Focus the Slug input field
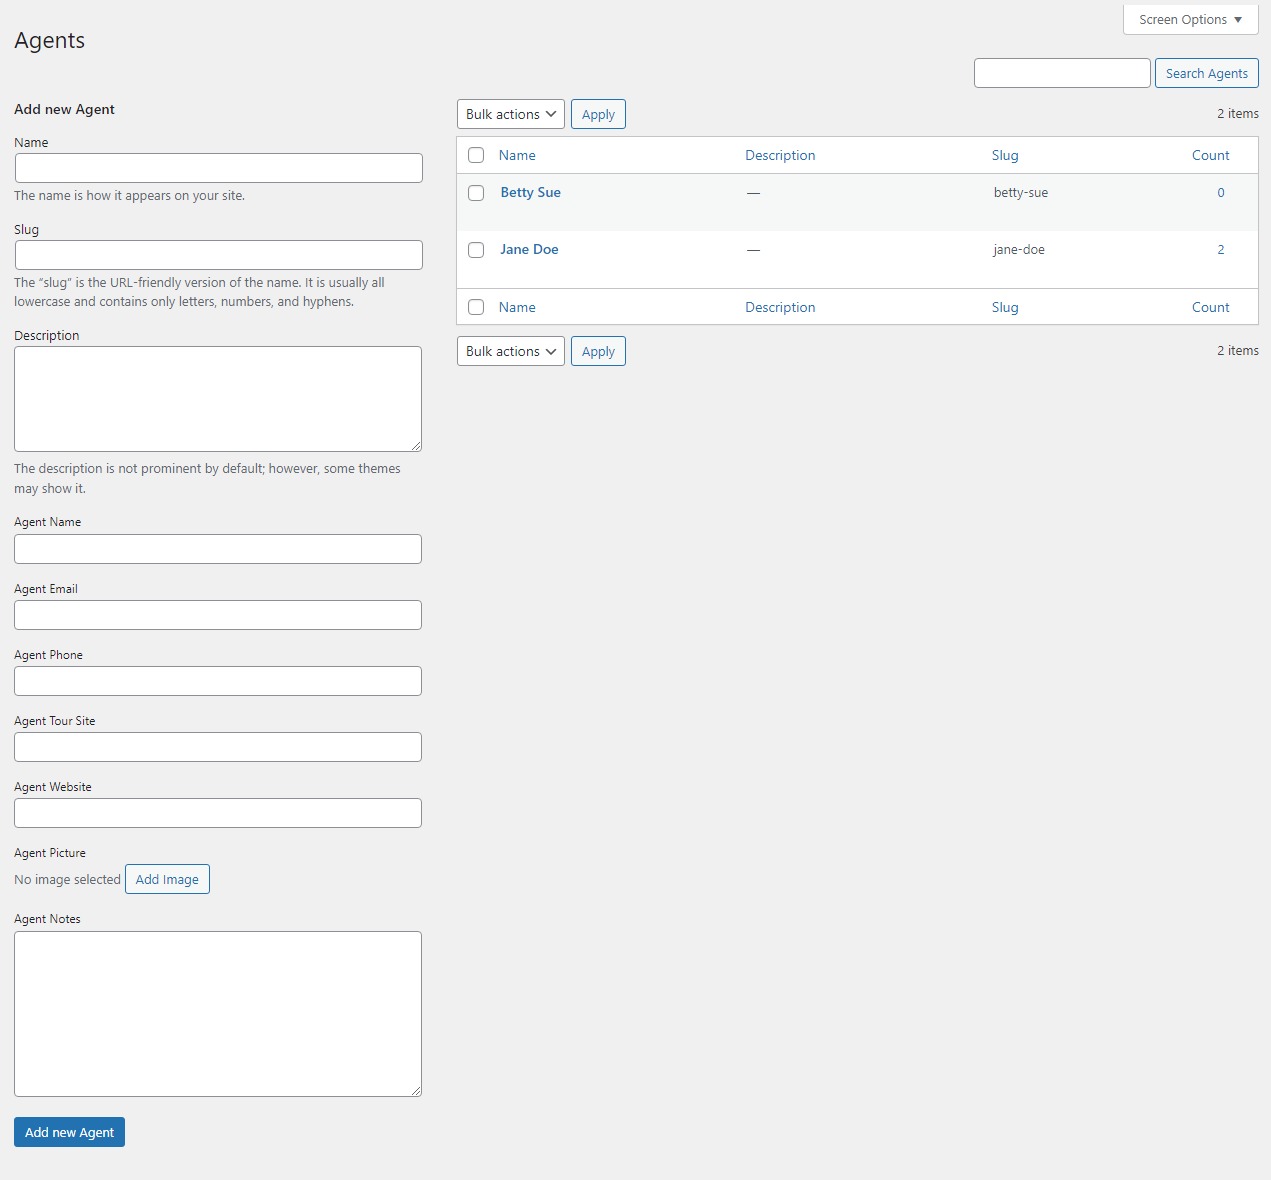 [219, 255]
